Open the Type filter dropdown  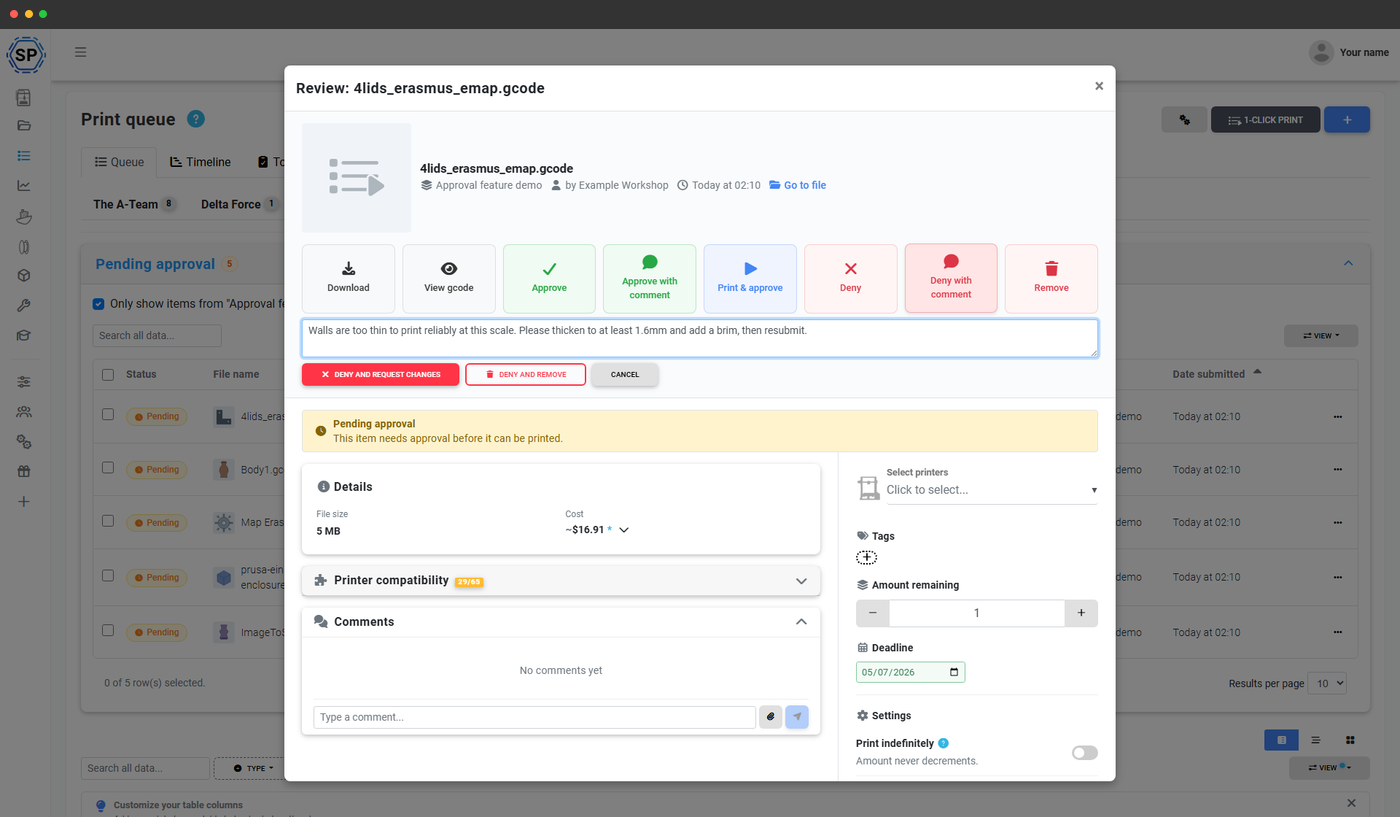253,768
